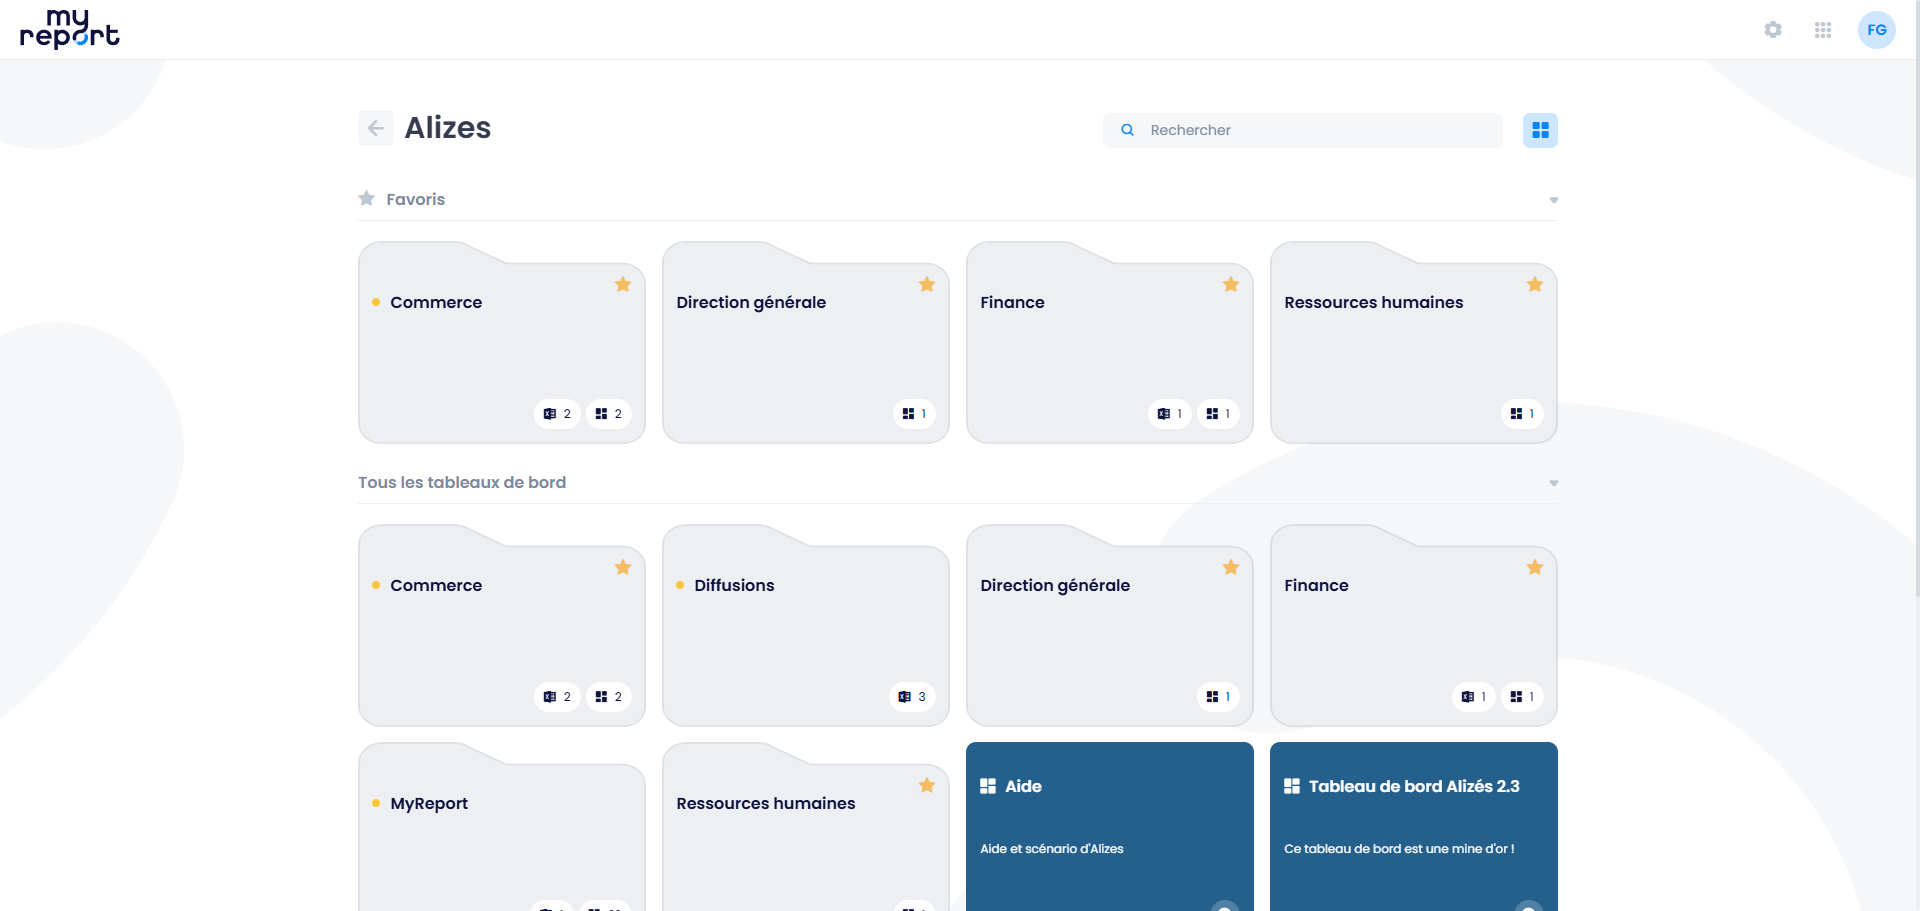1920x911 pixels.
Task: Click the MyReport logo
Action: (x=69, y=30)
